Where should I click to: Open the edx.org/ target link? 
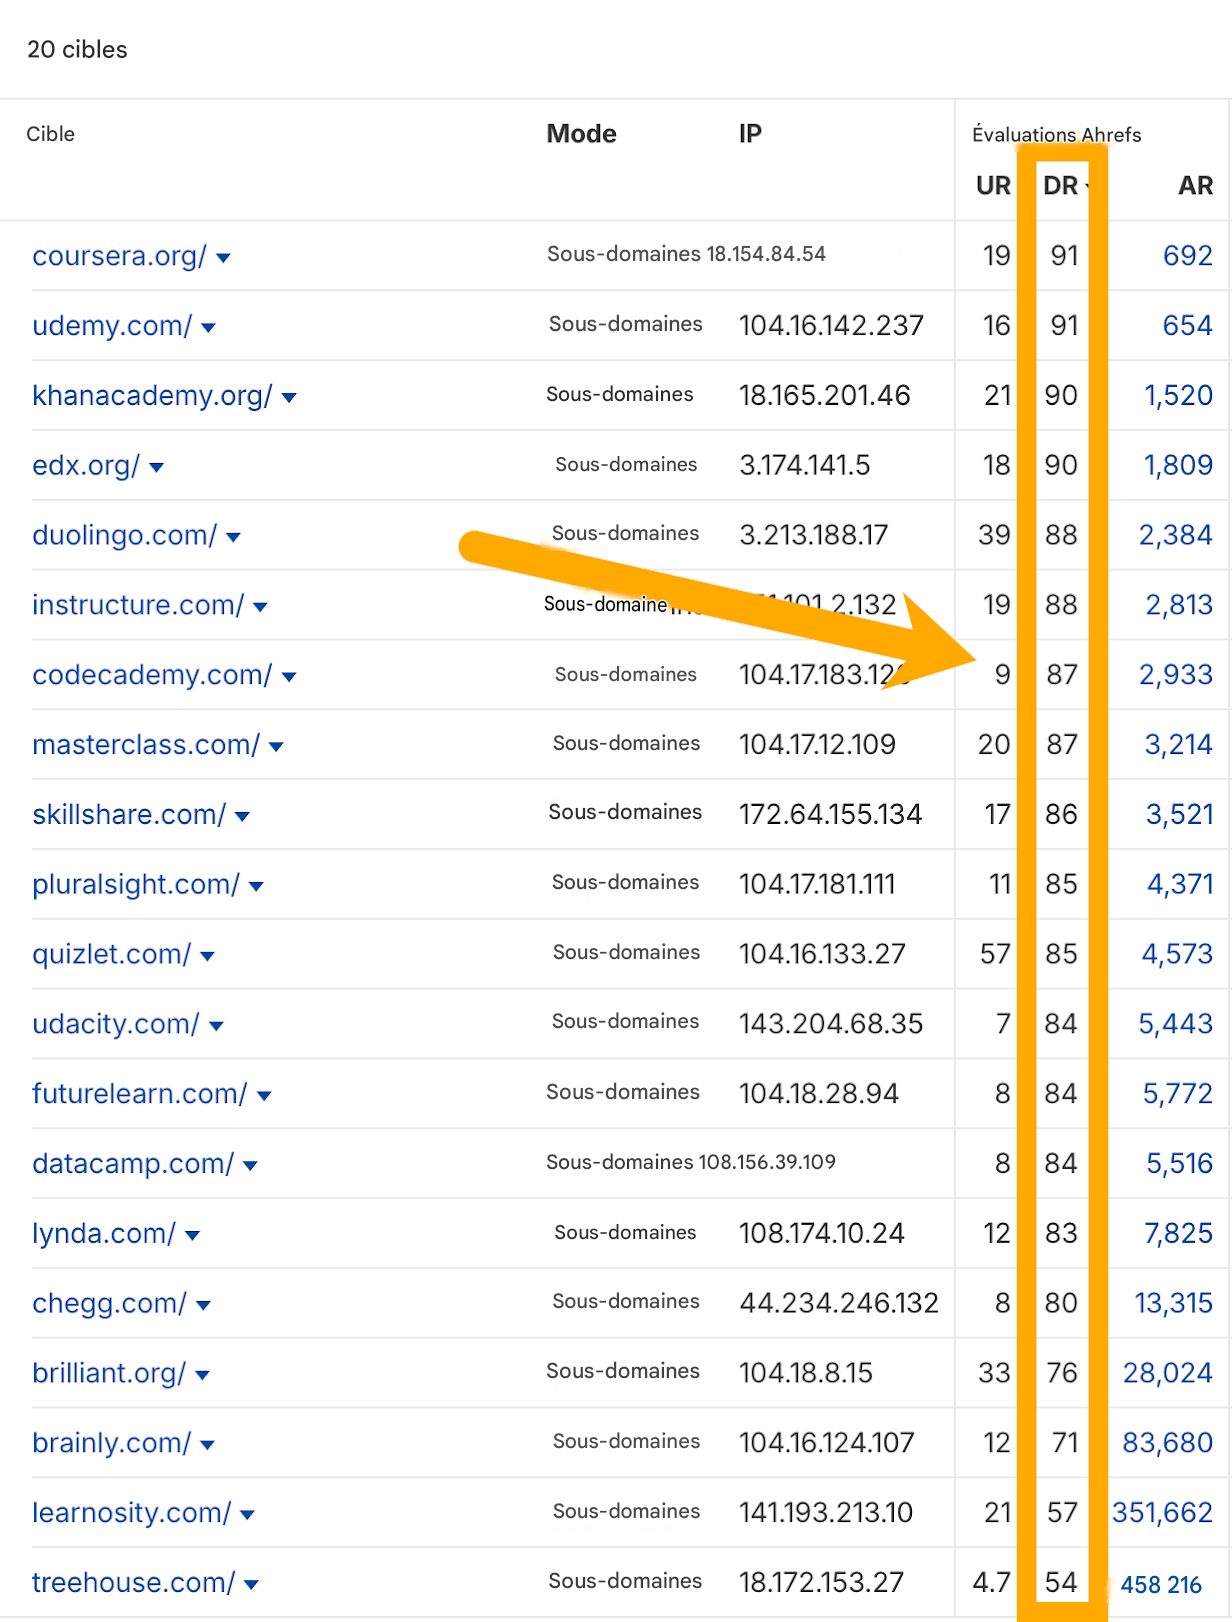(x=86, y=465)
